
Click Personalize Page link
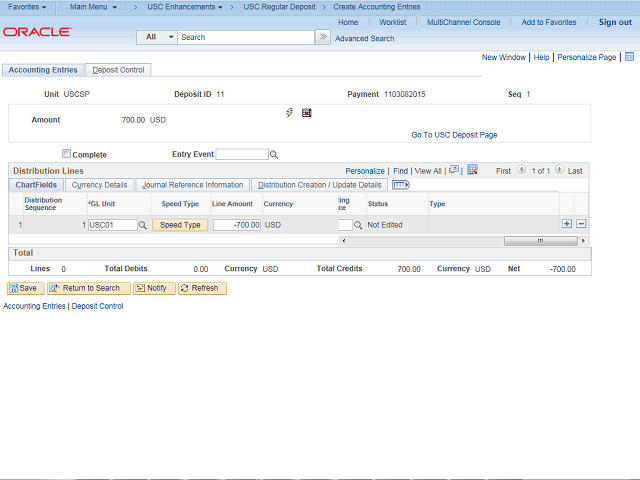point(587,57)
